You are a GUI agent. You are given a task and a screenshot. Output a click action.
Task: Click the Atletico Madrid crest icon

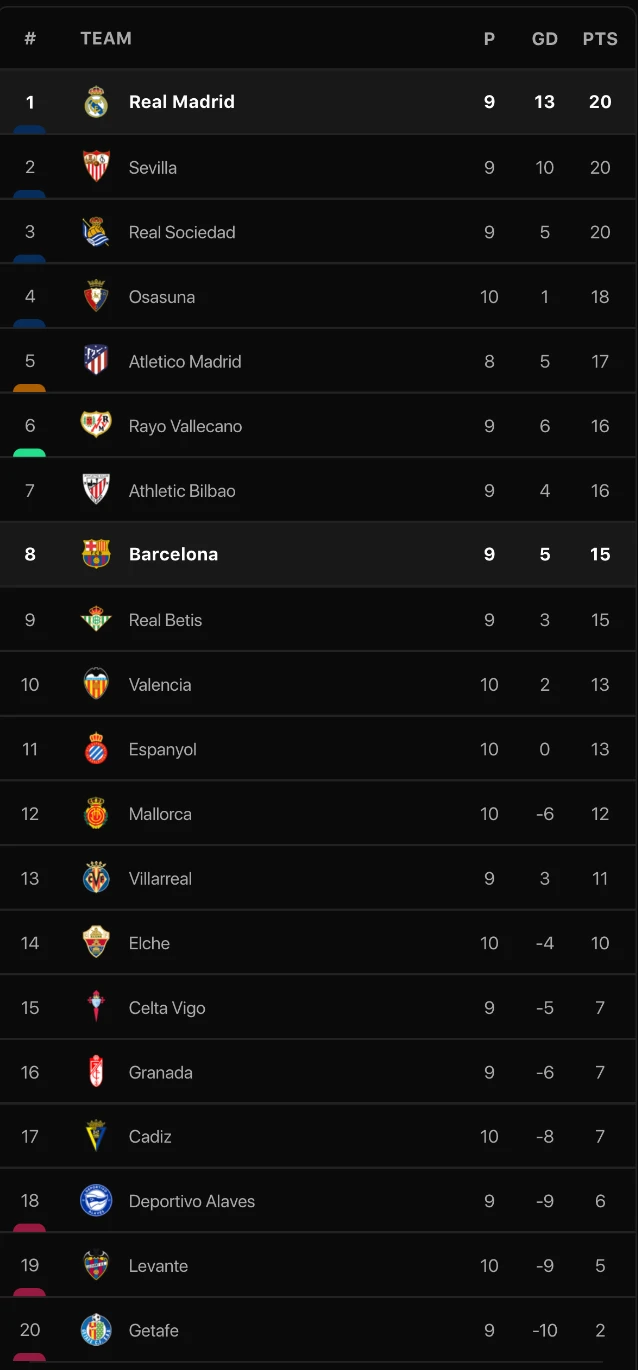96,361
